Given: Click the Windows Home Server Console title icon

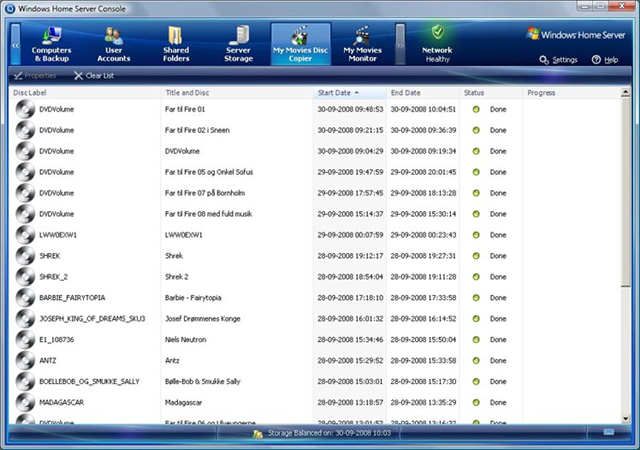Looking at the screenshot, I should pyautogui.click(x=10, y=8).
